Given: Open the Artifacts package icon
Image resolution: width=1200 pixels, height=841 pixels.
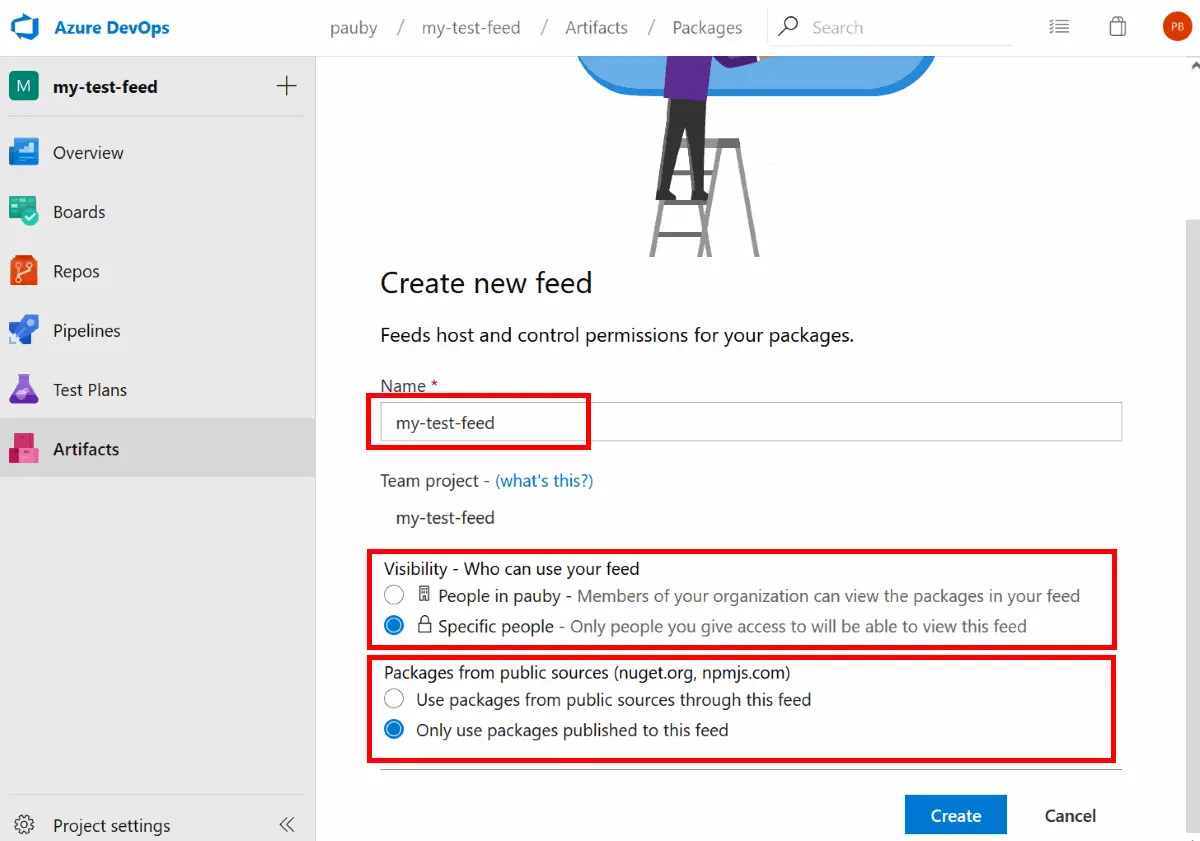Looking at the screenshot, I should tap(23, 448).
